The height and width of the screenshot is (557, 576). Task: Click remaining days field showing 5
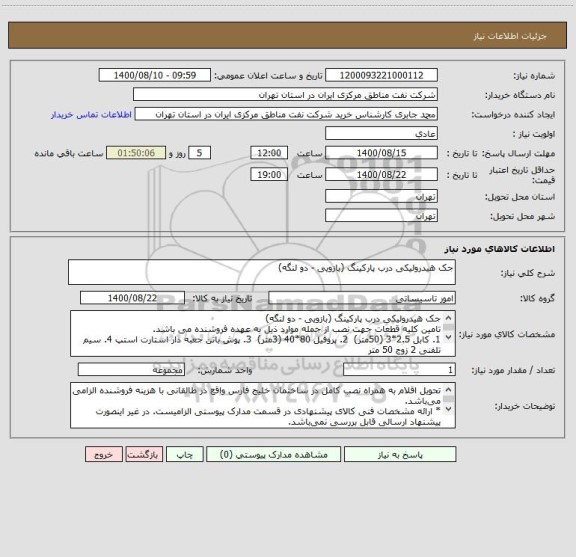coord(199,153)
